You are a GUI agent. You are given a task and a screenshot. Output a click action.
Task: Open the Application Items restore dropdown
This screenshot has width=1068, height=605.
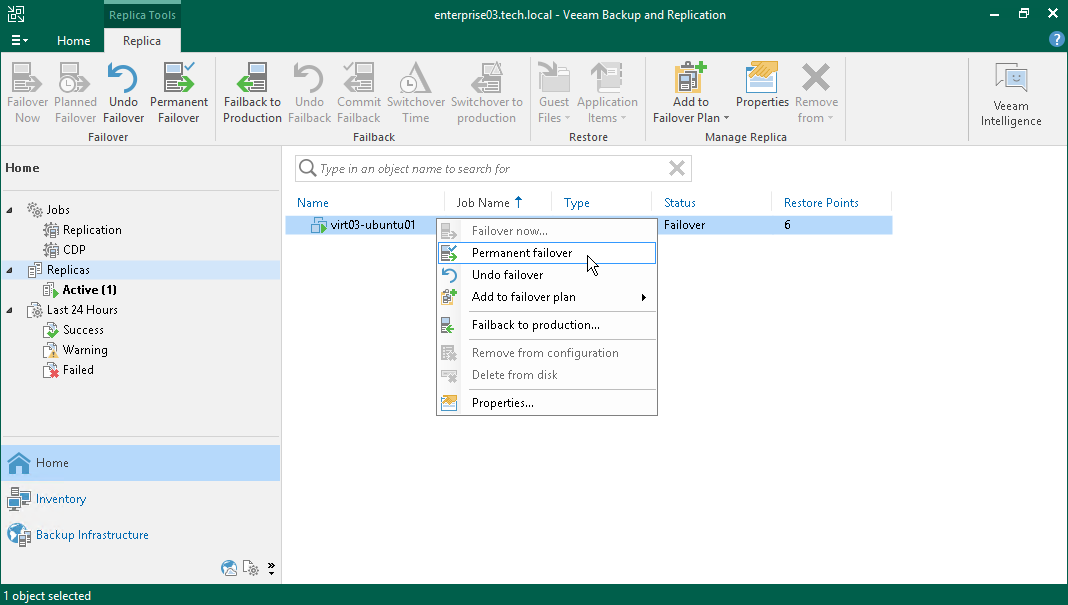coord(607,93)
